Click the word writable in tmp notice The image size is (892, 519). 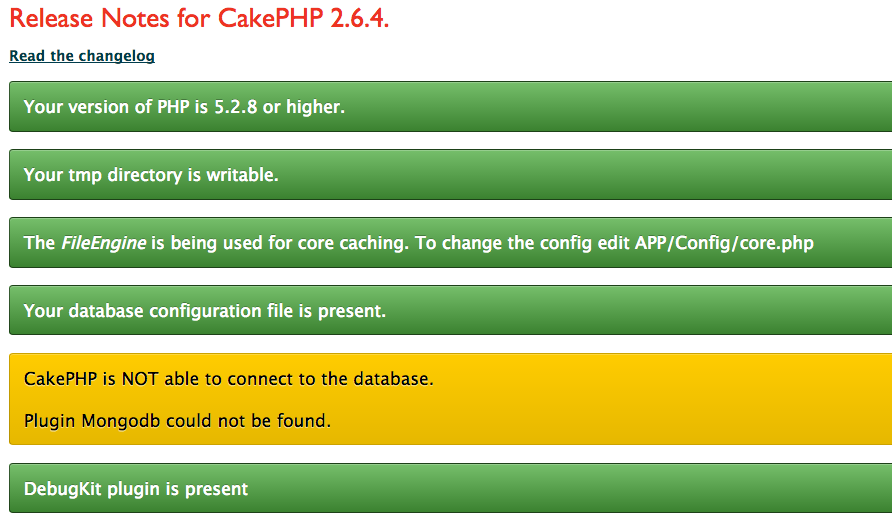tap(242, 175)
